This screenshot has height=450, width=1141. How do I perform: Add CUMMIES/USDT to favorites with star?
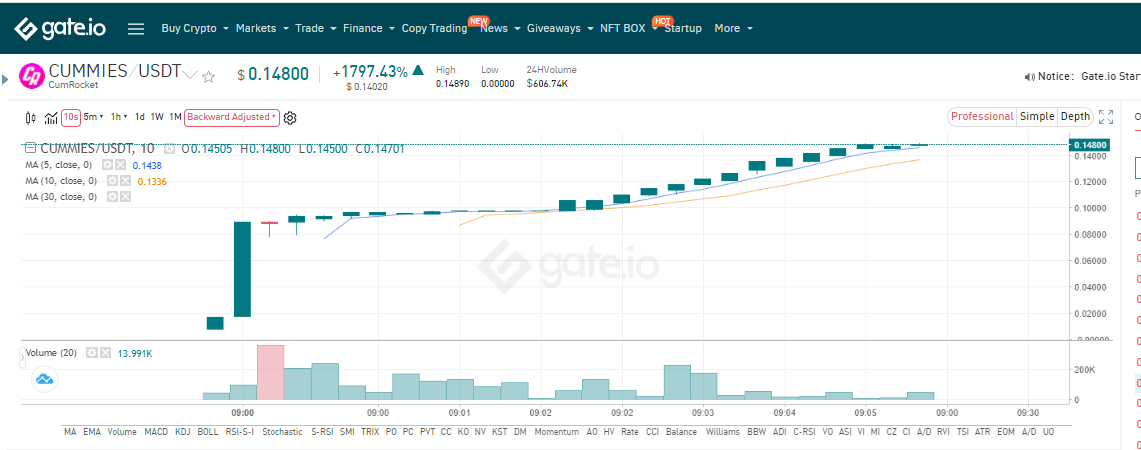point(208,76)
